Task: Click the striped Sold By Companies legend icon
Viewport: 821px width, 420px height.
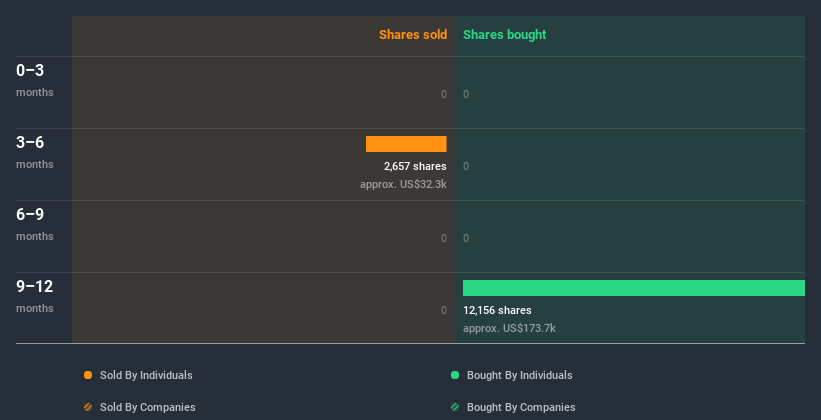Action: coord(88,407)
